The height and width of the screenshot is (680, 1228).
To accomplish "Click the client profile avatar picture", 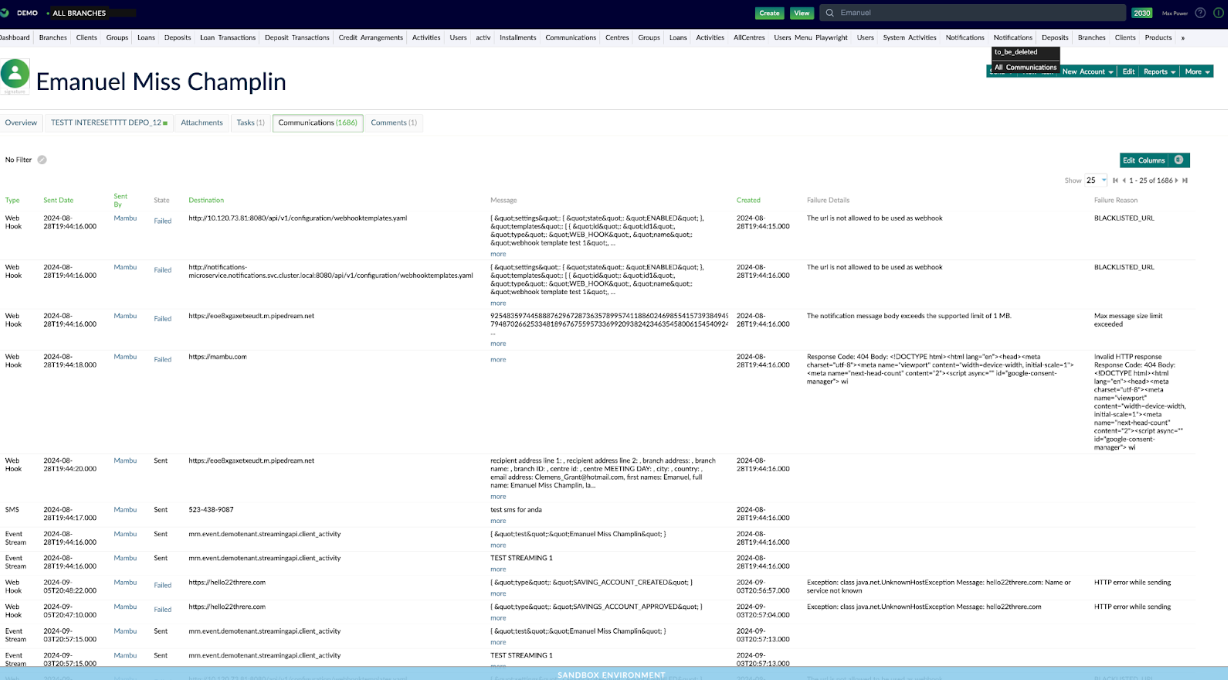I will pos(15,75).
